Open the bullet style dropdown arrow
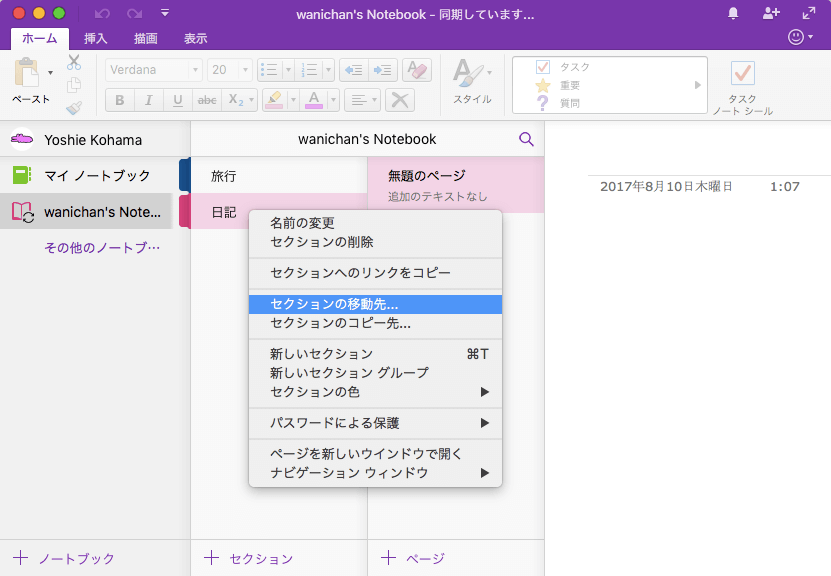Image resolution: width=831 pixels, height=576 pixels. 288,70
